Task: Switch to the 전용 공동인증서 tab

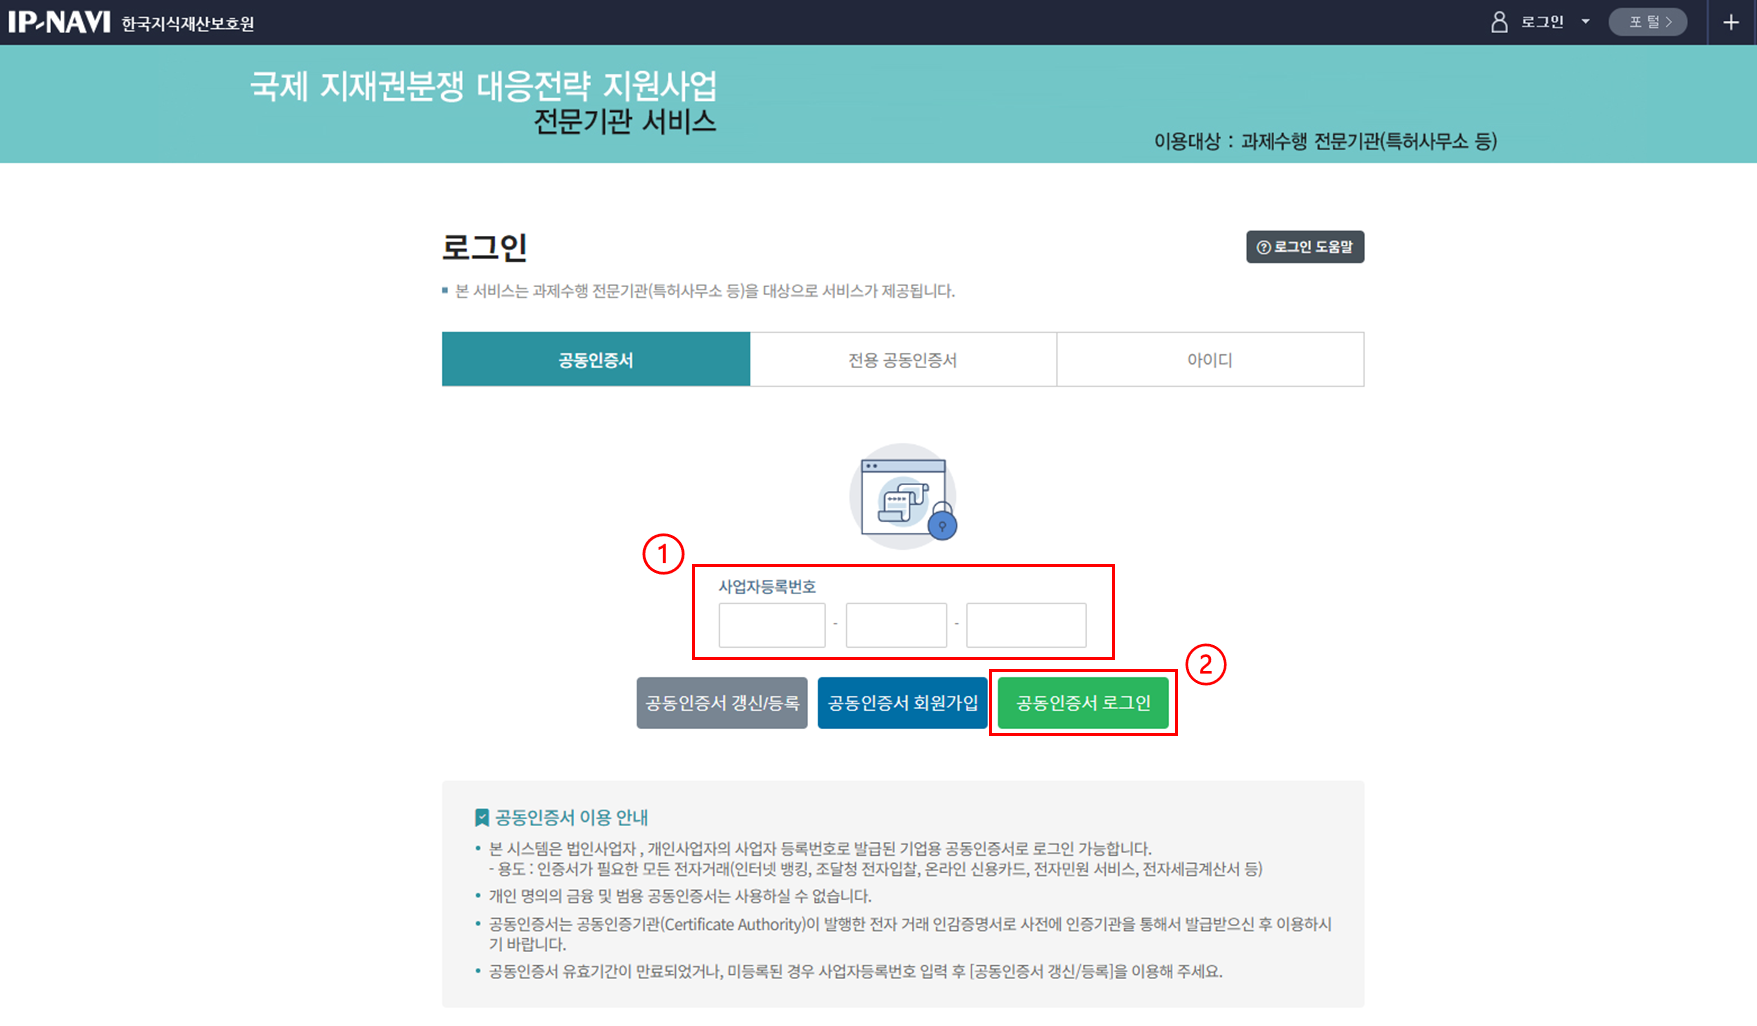Action: pos(903,360)
